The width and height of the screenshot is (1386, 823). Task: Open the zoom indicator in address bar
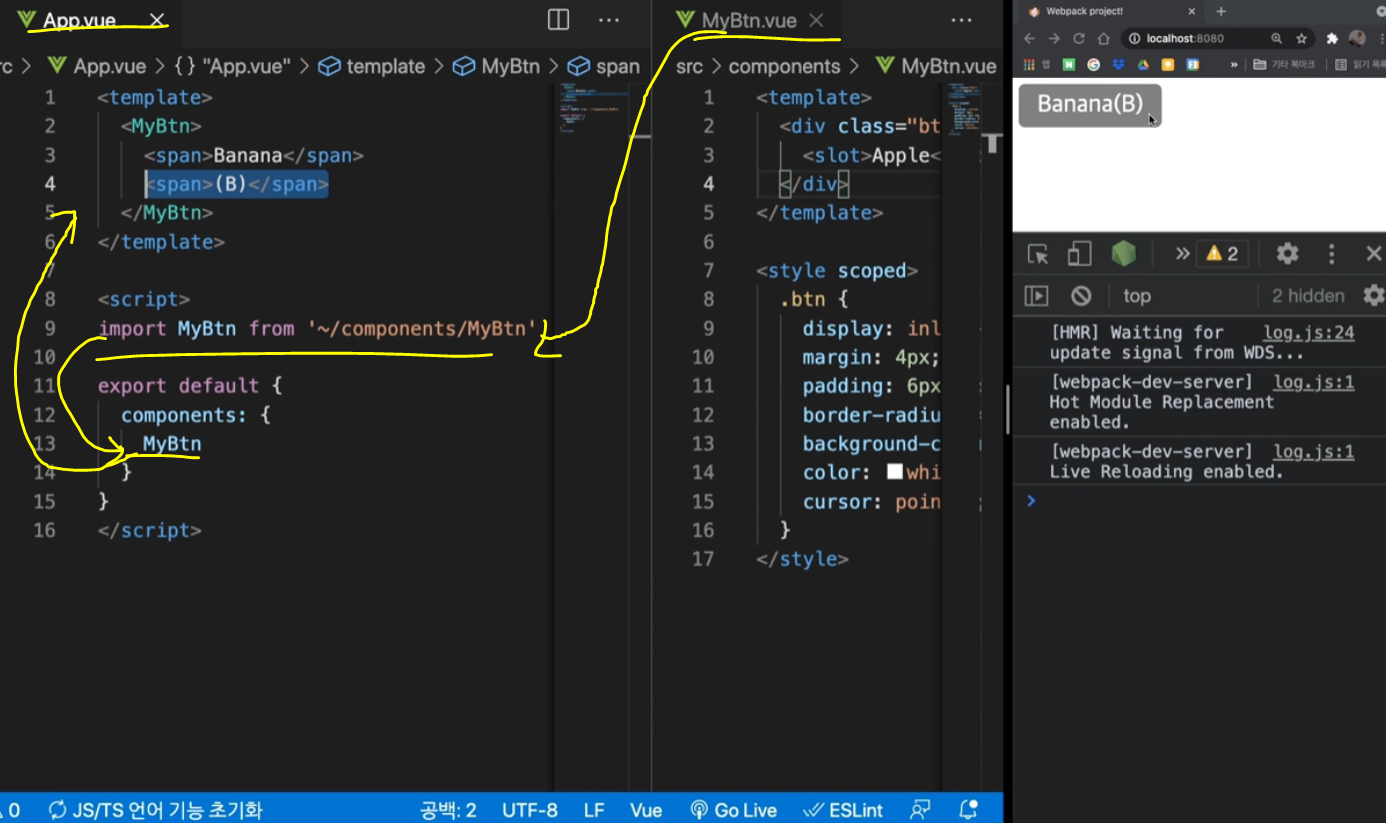pos(1277,38)
